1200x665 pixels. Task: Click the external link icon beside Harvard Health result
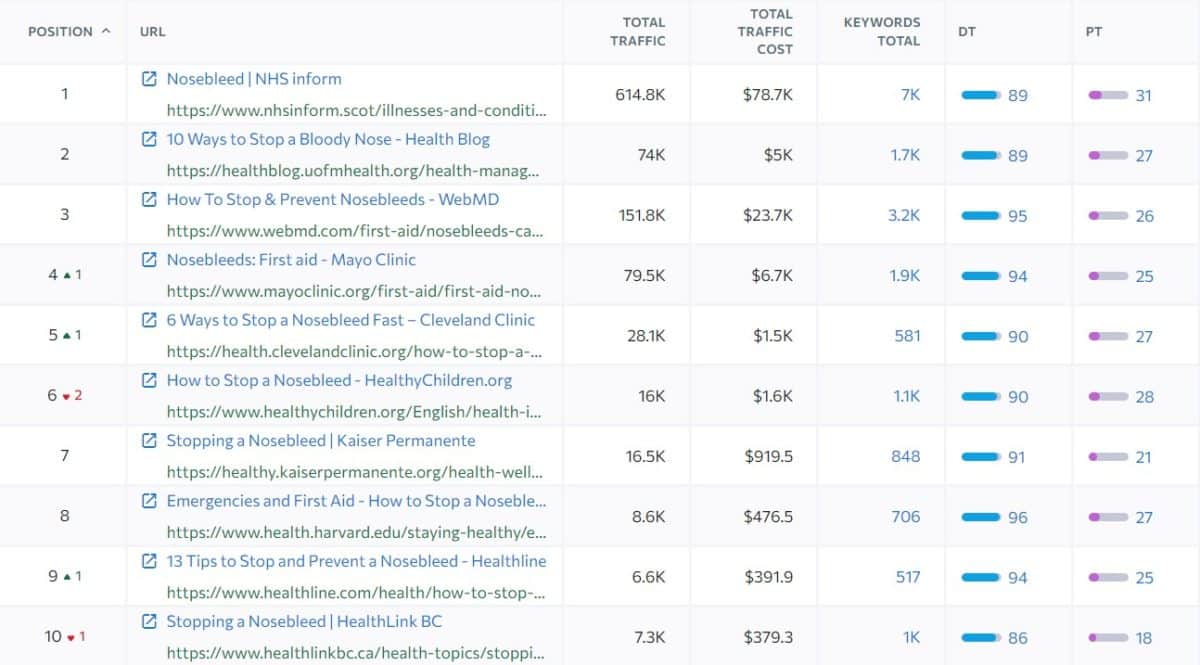[149, 500]
